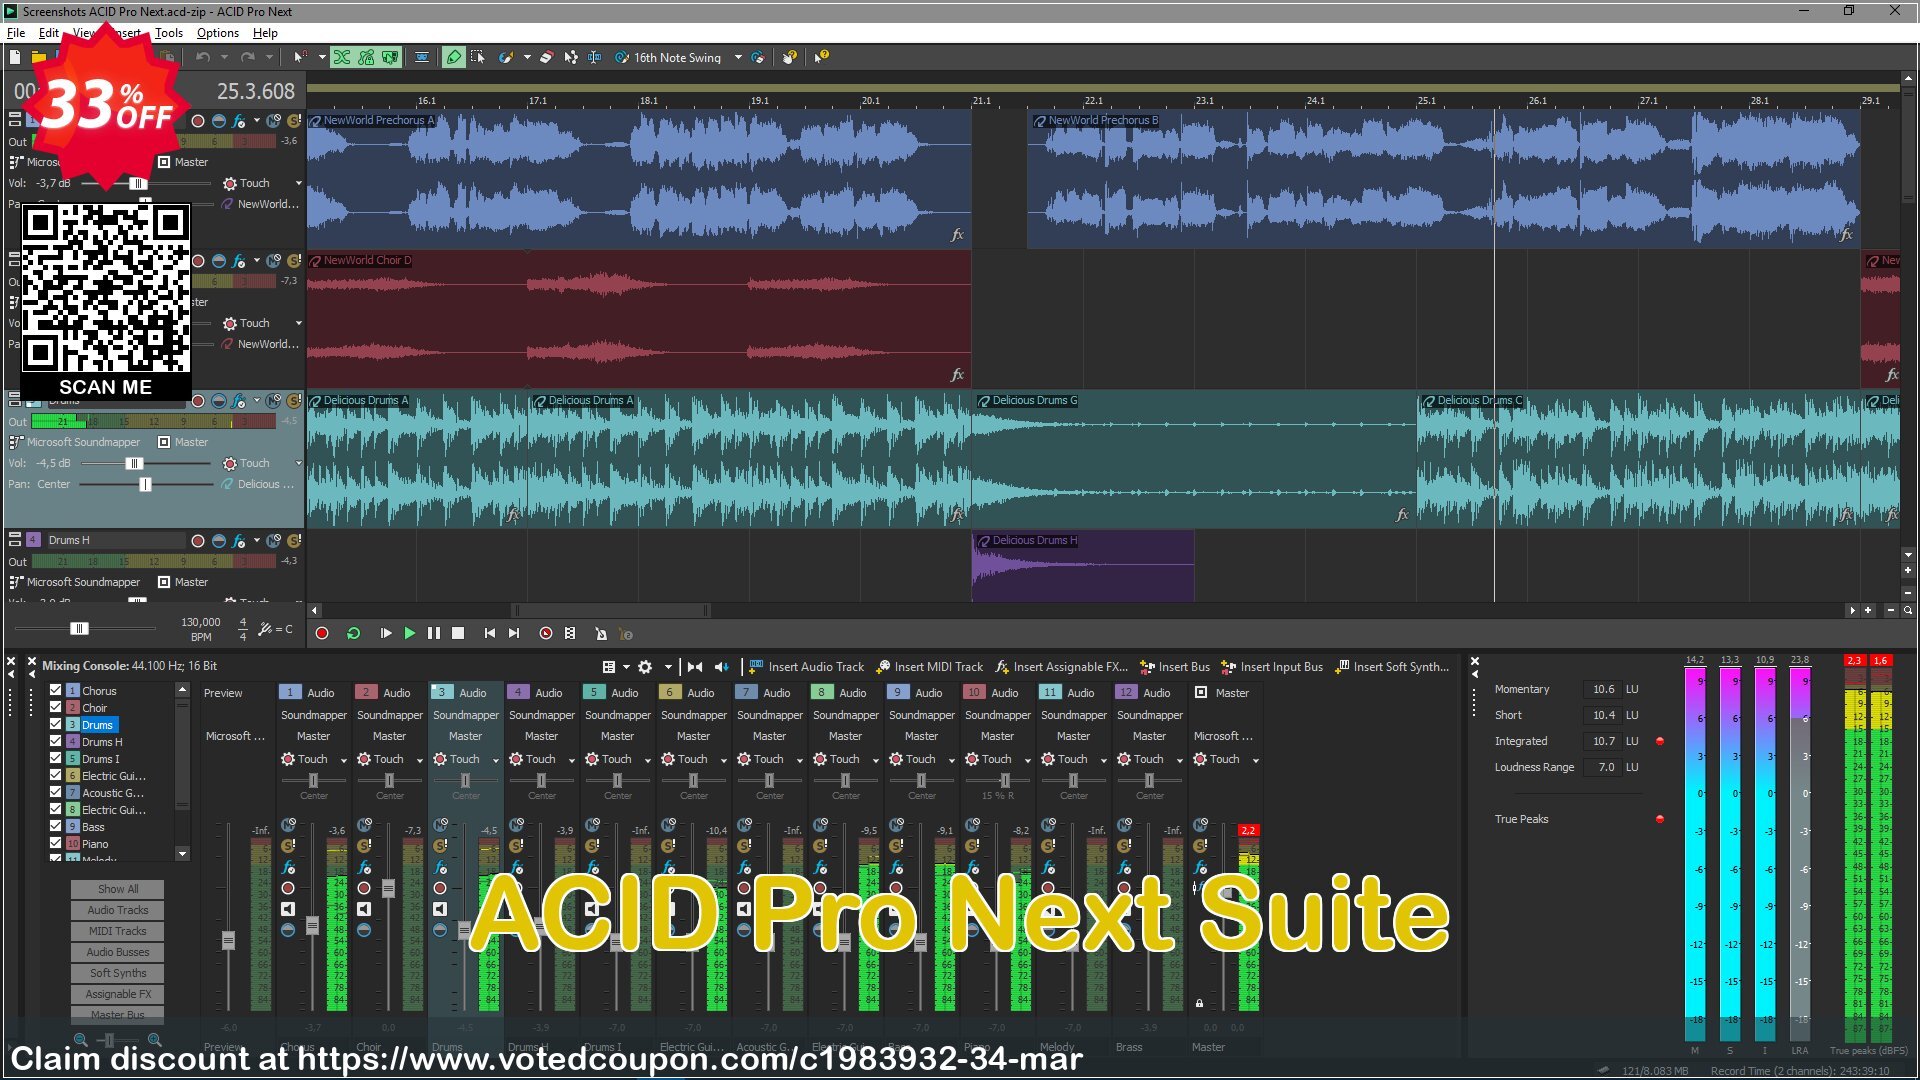The image size is (1920, 1080).
Task: Click the record arm icon on mixer channel 2
Action: [x=364, y=888]
